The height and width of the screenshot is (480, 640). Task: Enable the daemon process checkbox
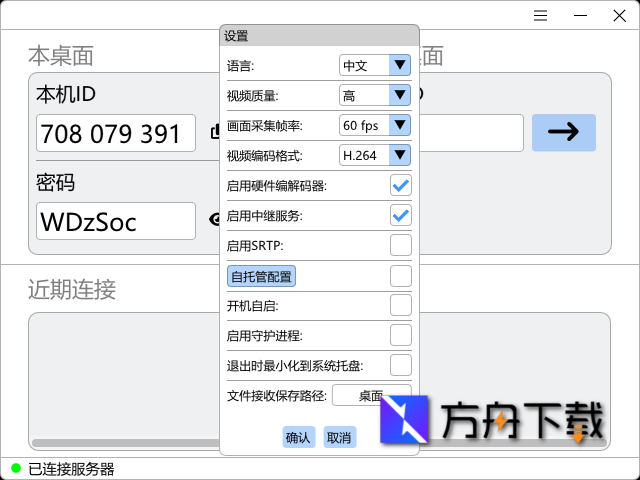point(400,335)
